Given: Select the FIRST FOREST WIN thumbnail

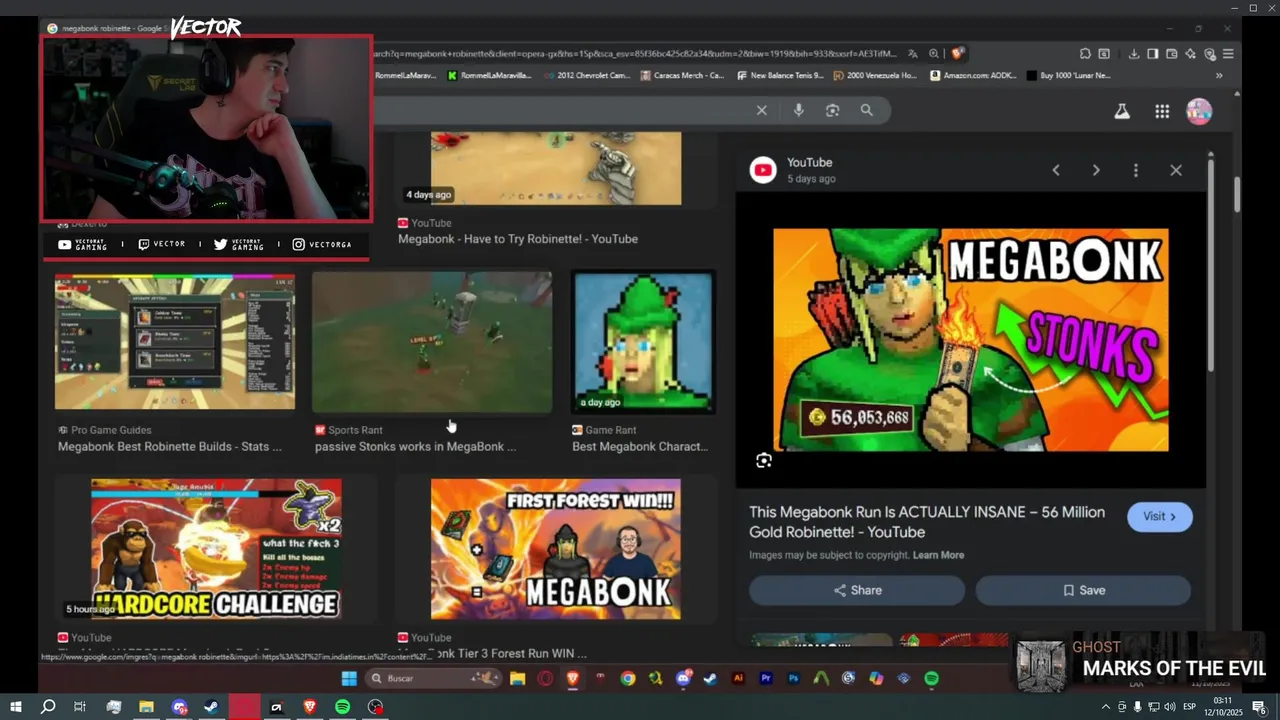Looking at the screenshot, I should coord(556,549).
